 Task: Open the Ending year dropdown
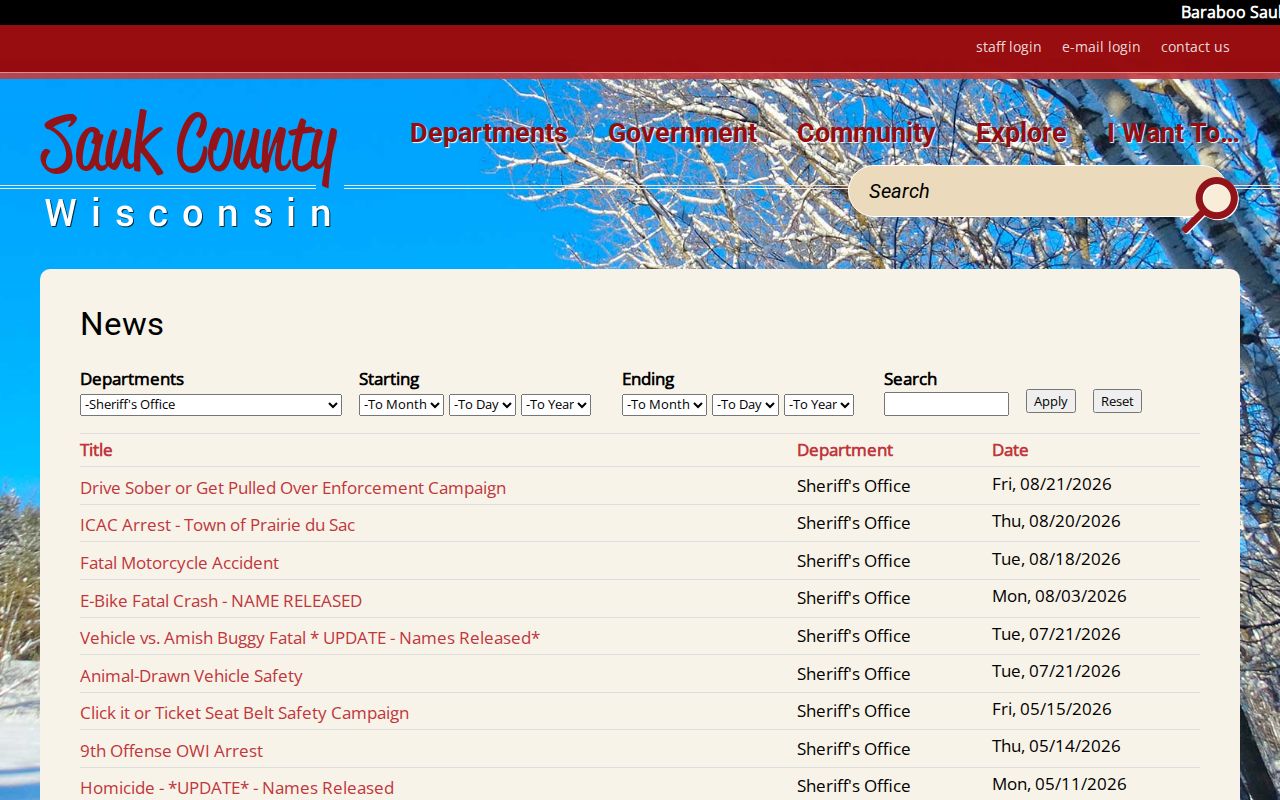819,405
